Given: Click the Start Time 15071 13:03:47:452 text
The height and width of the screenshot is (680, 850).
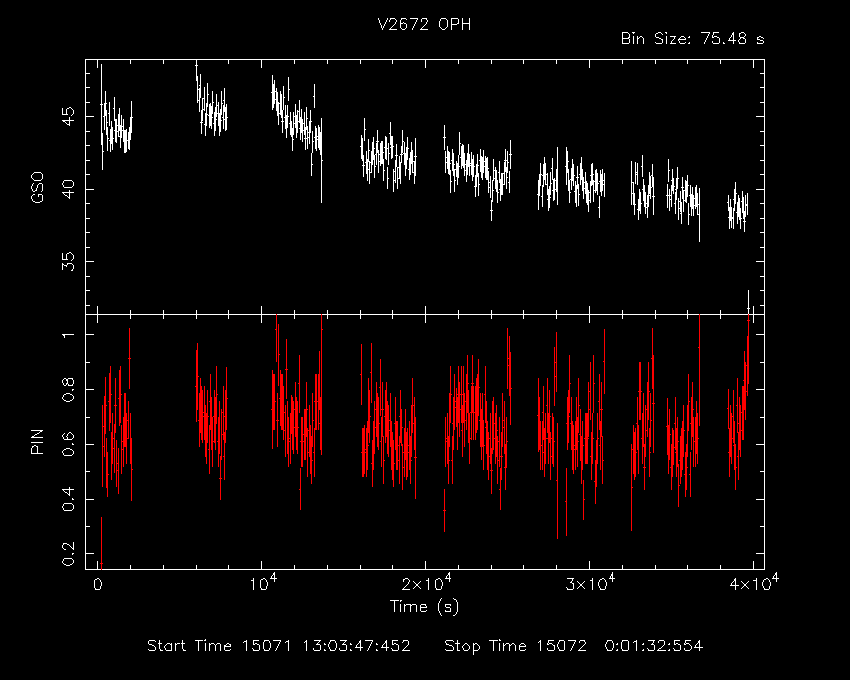Looking at the screenshot, I should click(x=279, y=646).
